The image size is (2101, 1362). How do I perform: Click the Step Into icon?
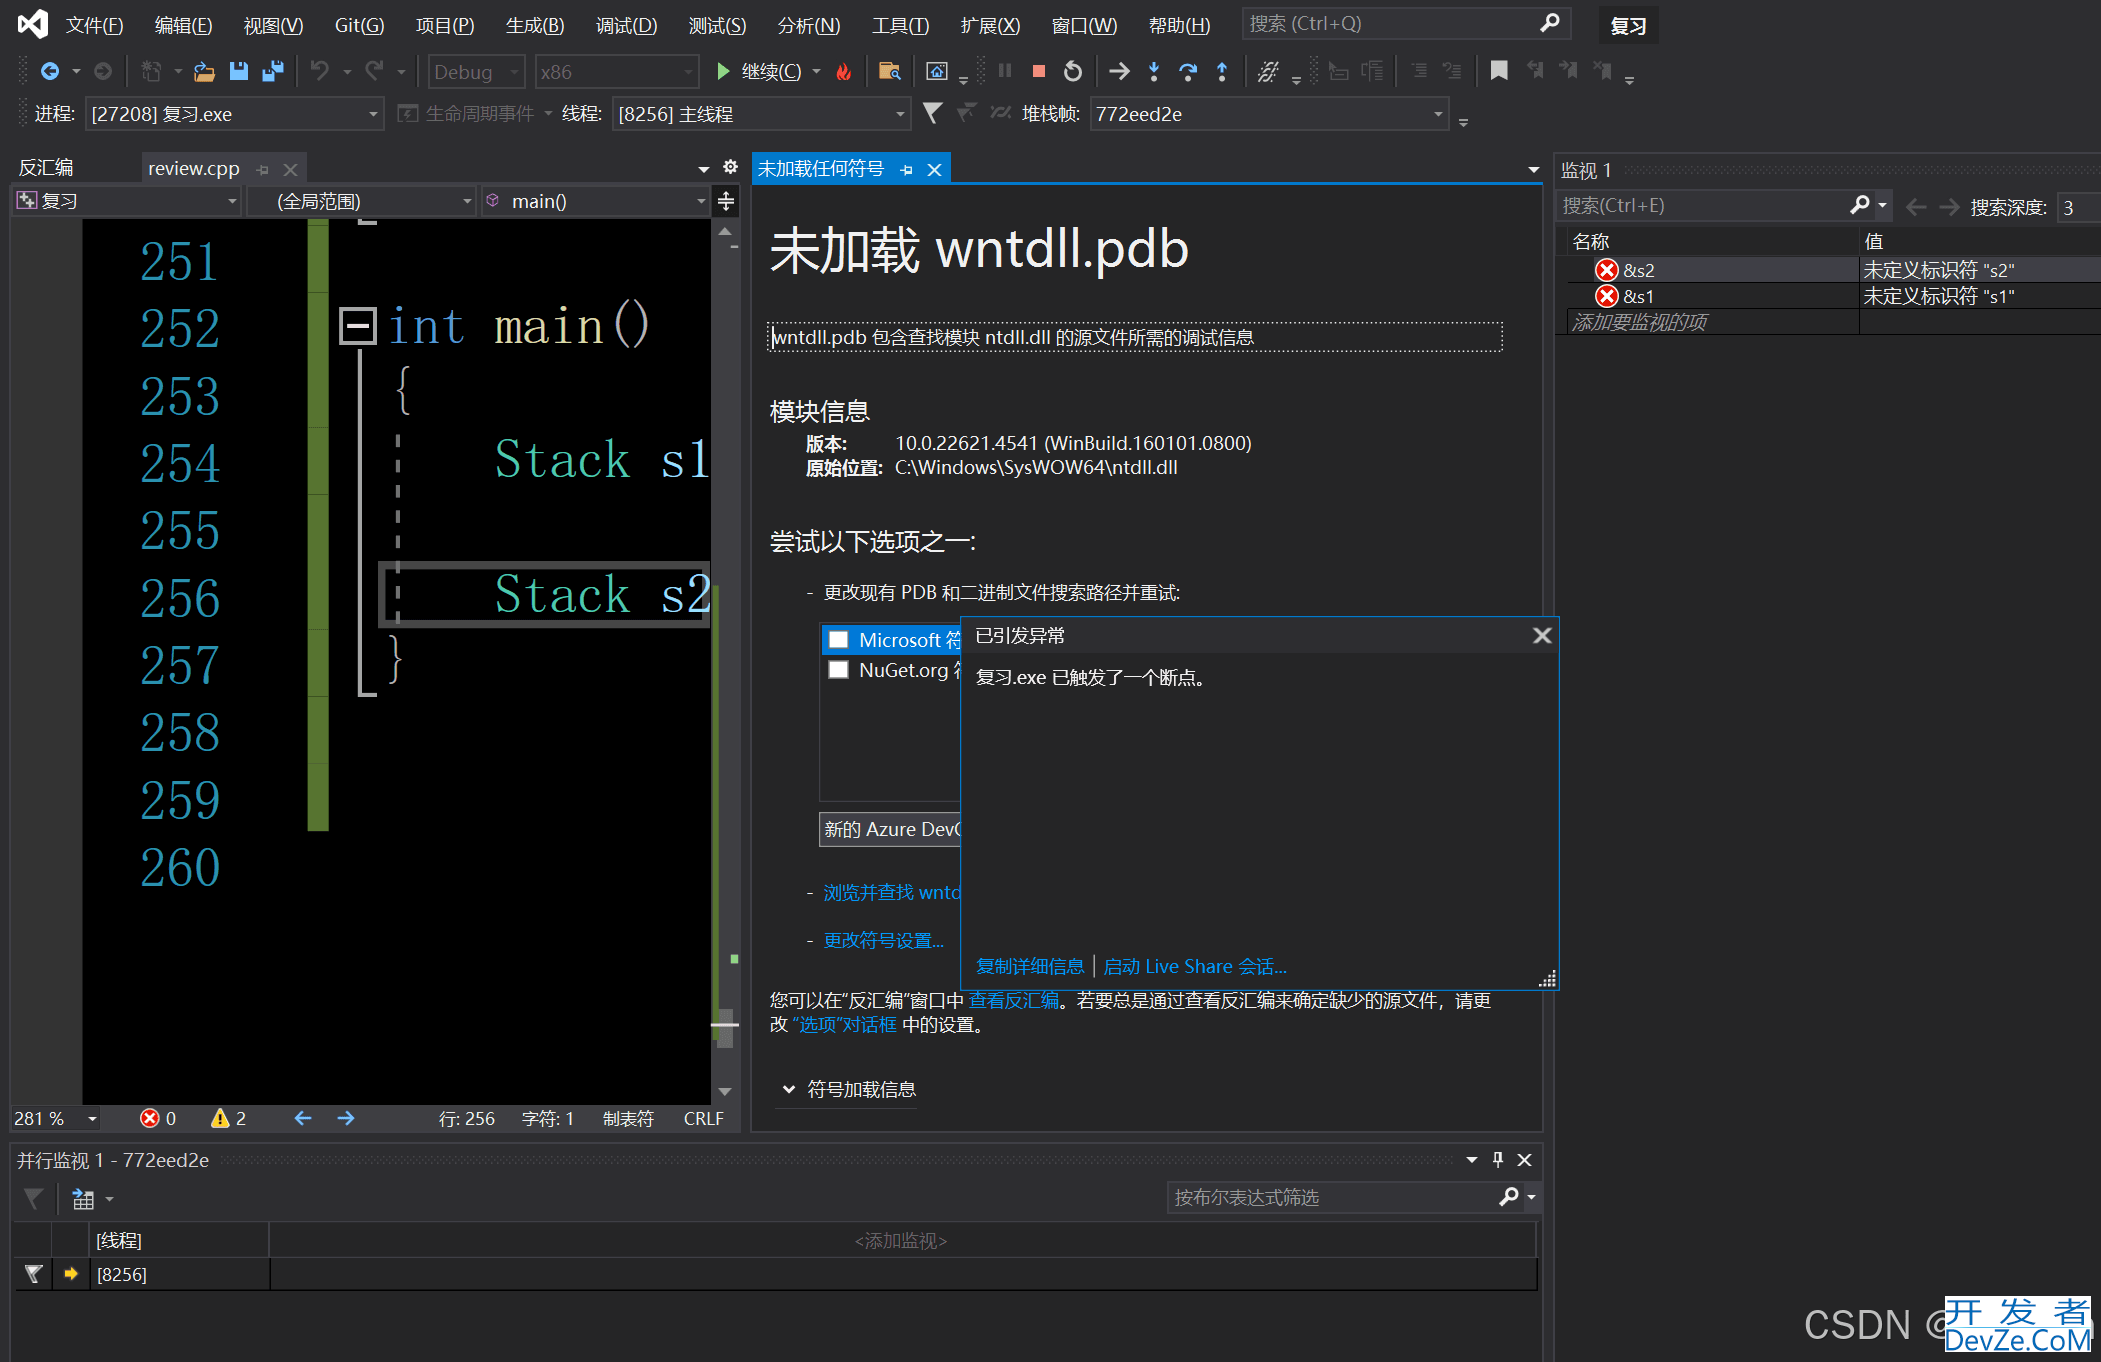[1154, 71]
